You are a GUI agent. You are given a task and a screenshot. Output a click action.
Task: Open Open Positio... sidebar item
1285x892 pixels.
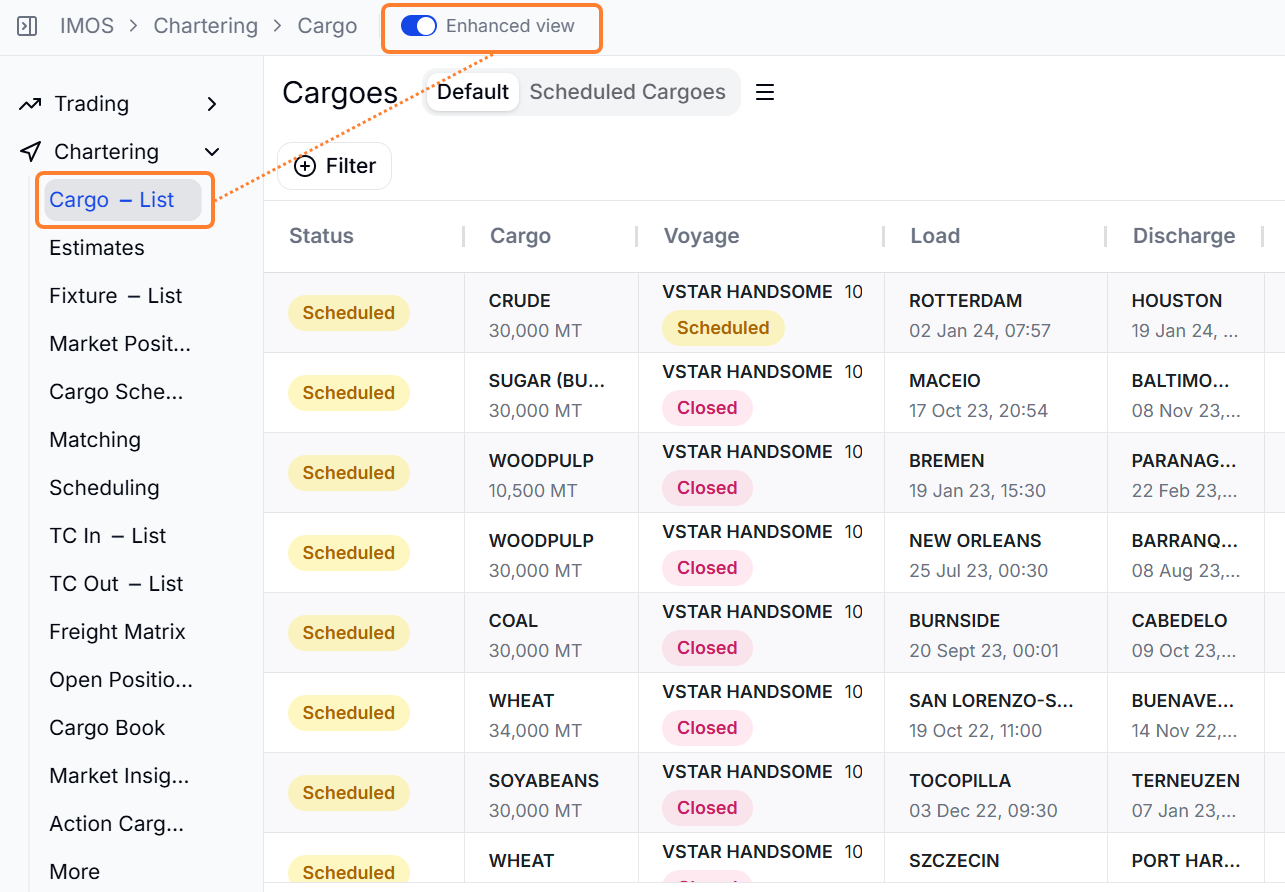[x=121, y=680]
